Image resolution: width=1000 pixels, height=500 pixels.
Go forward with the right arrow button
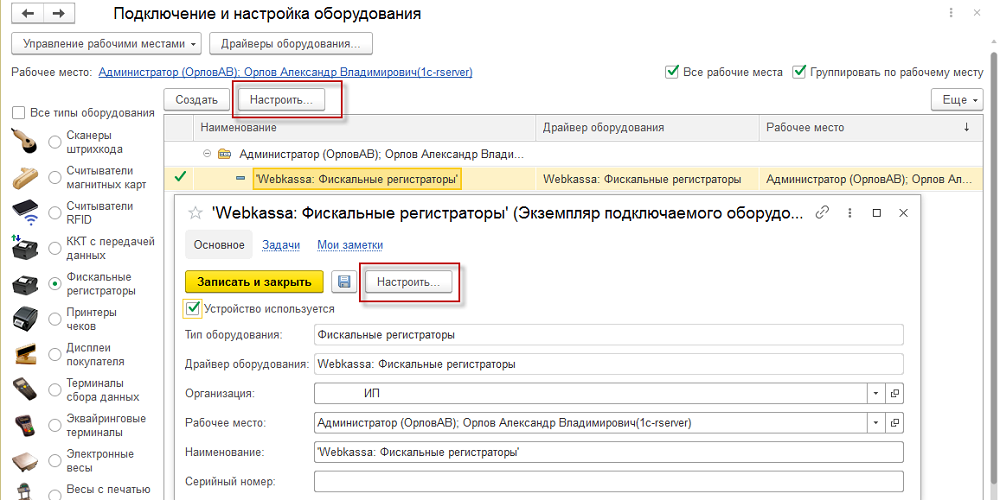coord(58,13)
